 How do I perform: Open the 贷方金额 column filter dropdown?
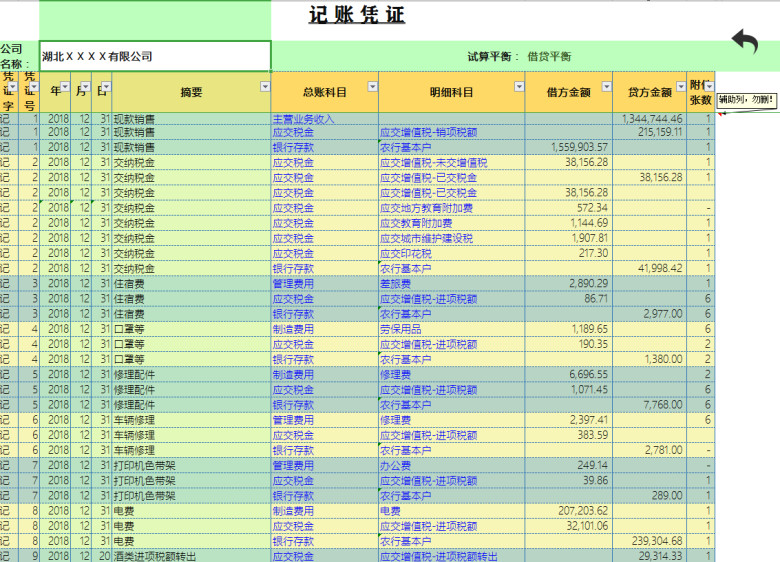tap(681, 87)
